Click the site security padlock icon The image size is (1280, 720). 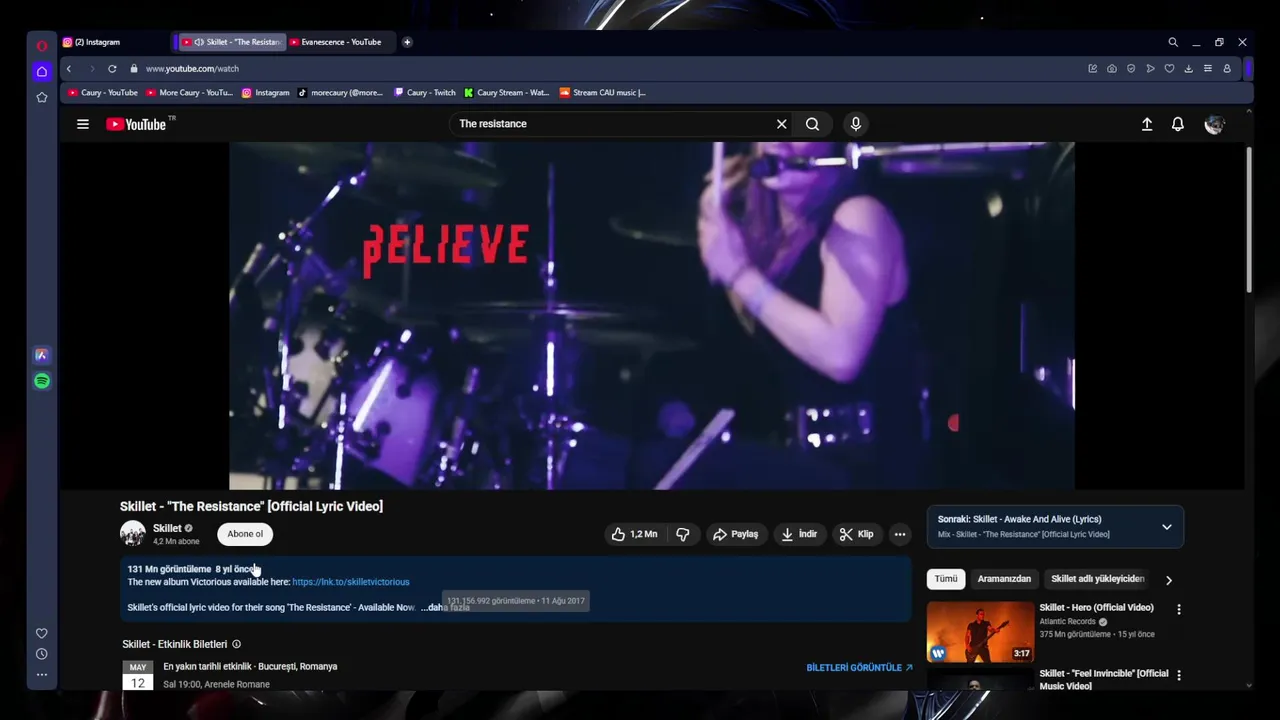click(x=133, y=69)
